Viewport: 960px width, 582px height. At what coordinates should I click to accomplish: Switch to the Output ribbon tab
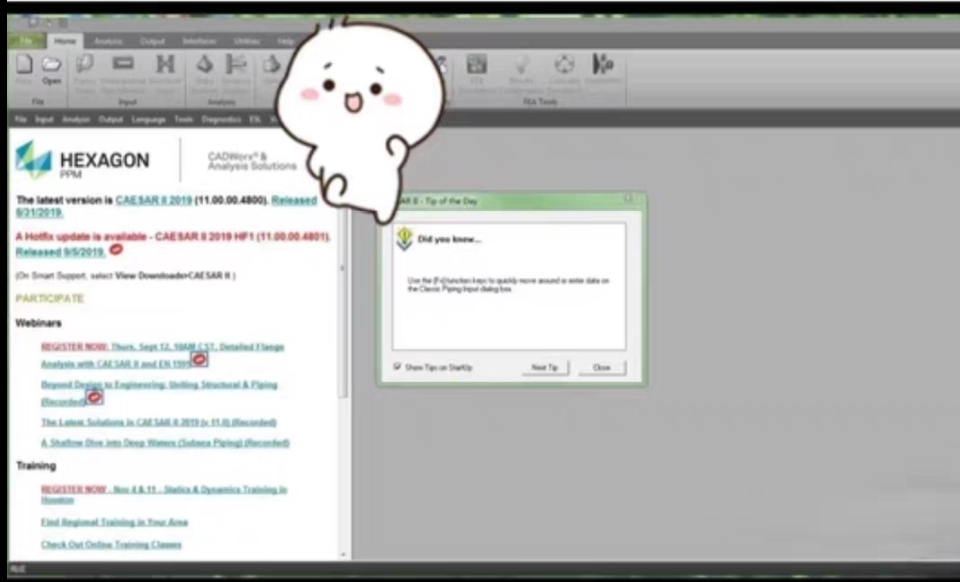point(152,41)
